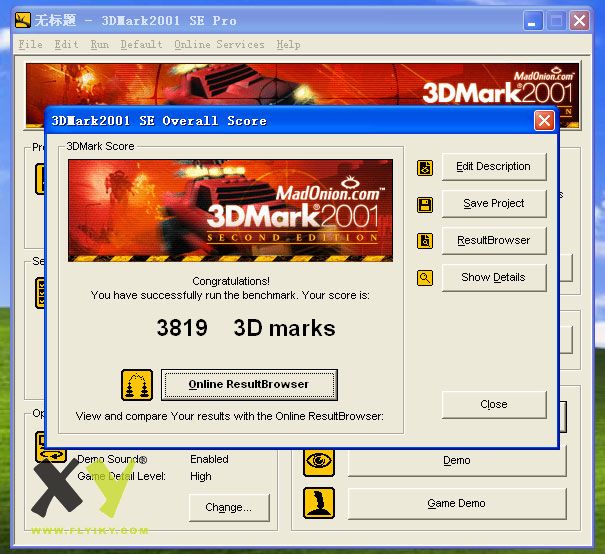Open the File menu
Image resolution: width=605 pixels, height=554 pixels.
click(30, 44)
